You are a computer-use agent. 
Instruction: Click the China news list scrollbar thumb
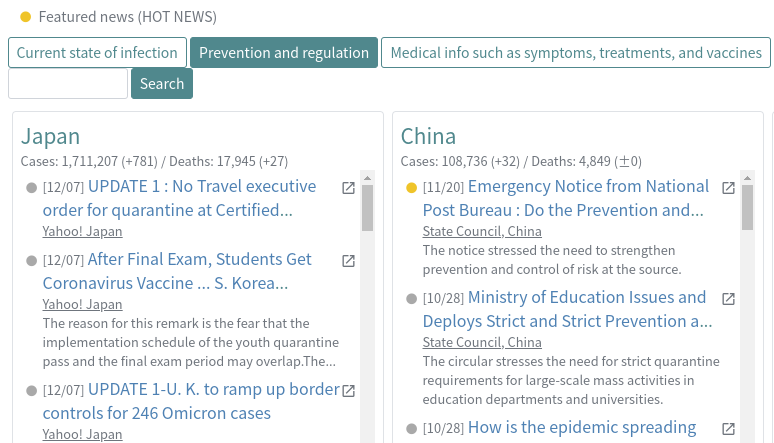[747, 207]
